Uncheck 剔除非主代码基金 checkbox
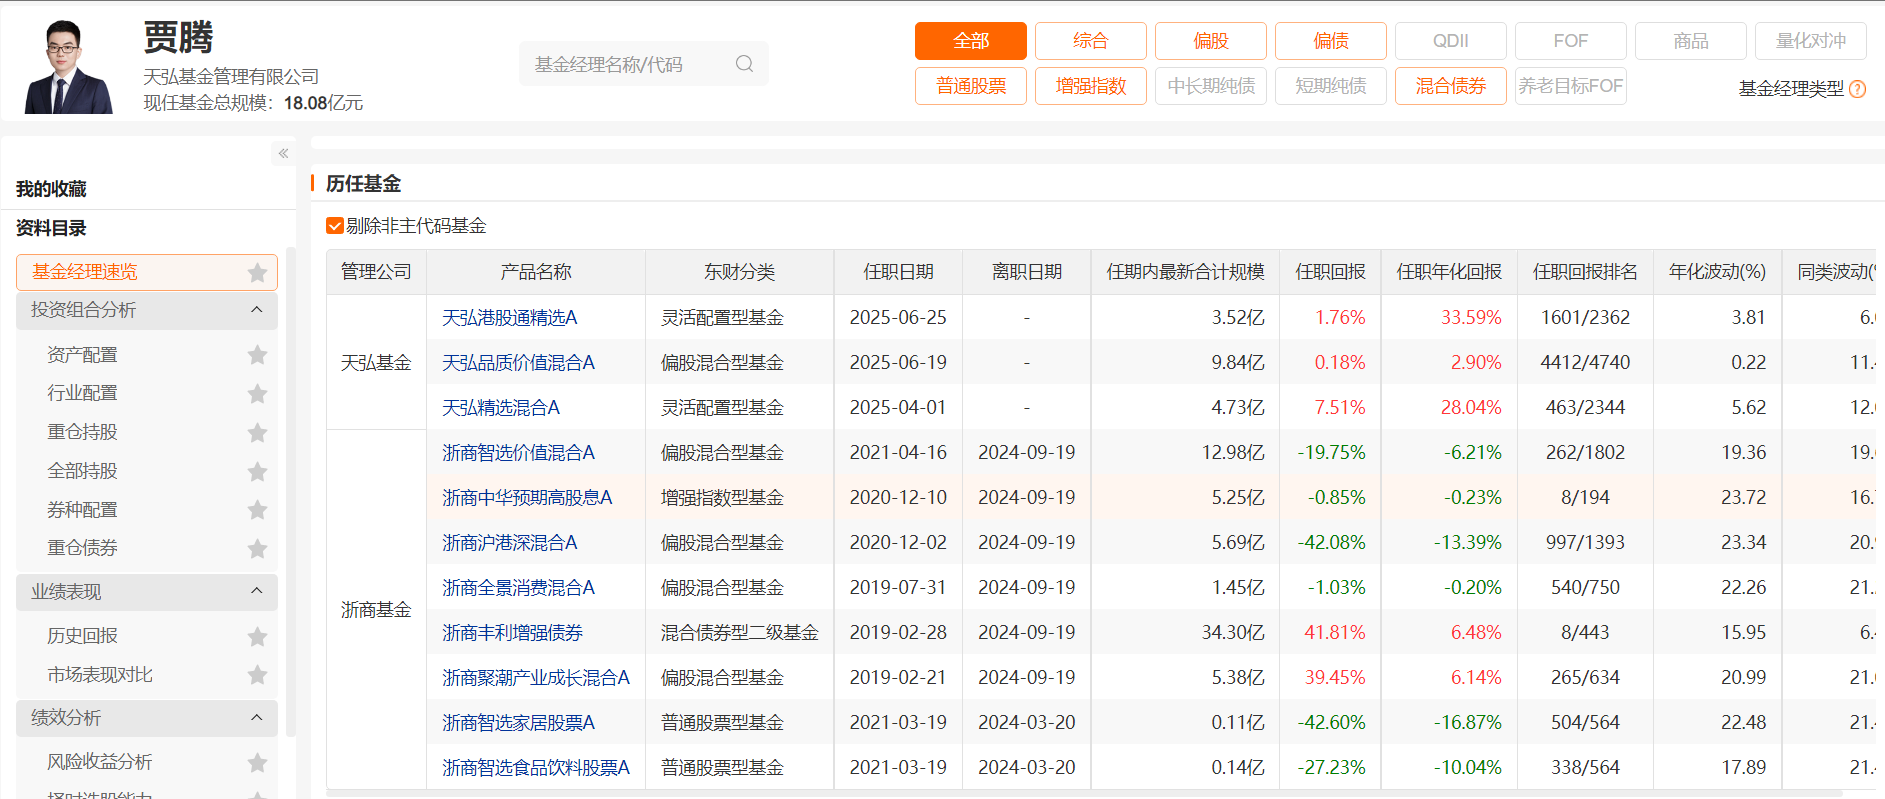 coord(335,226)
